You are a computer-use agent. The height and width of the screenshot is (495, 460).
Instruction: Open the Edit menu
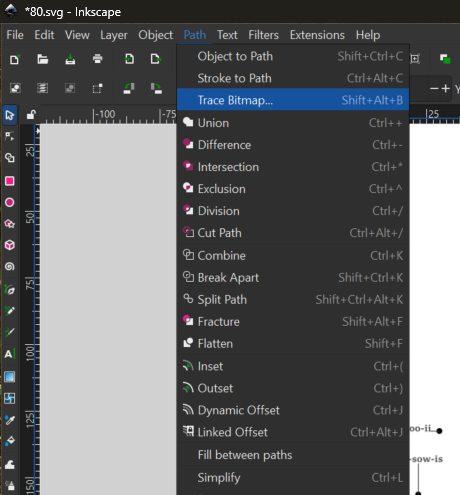pyautogui.click(x=44, y=35)
